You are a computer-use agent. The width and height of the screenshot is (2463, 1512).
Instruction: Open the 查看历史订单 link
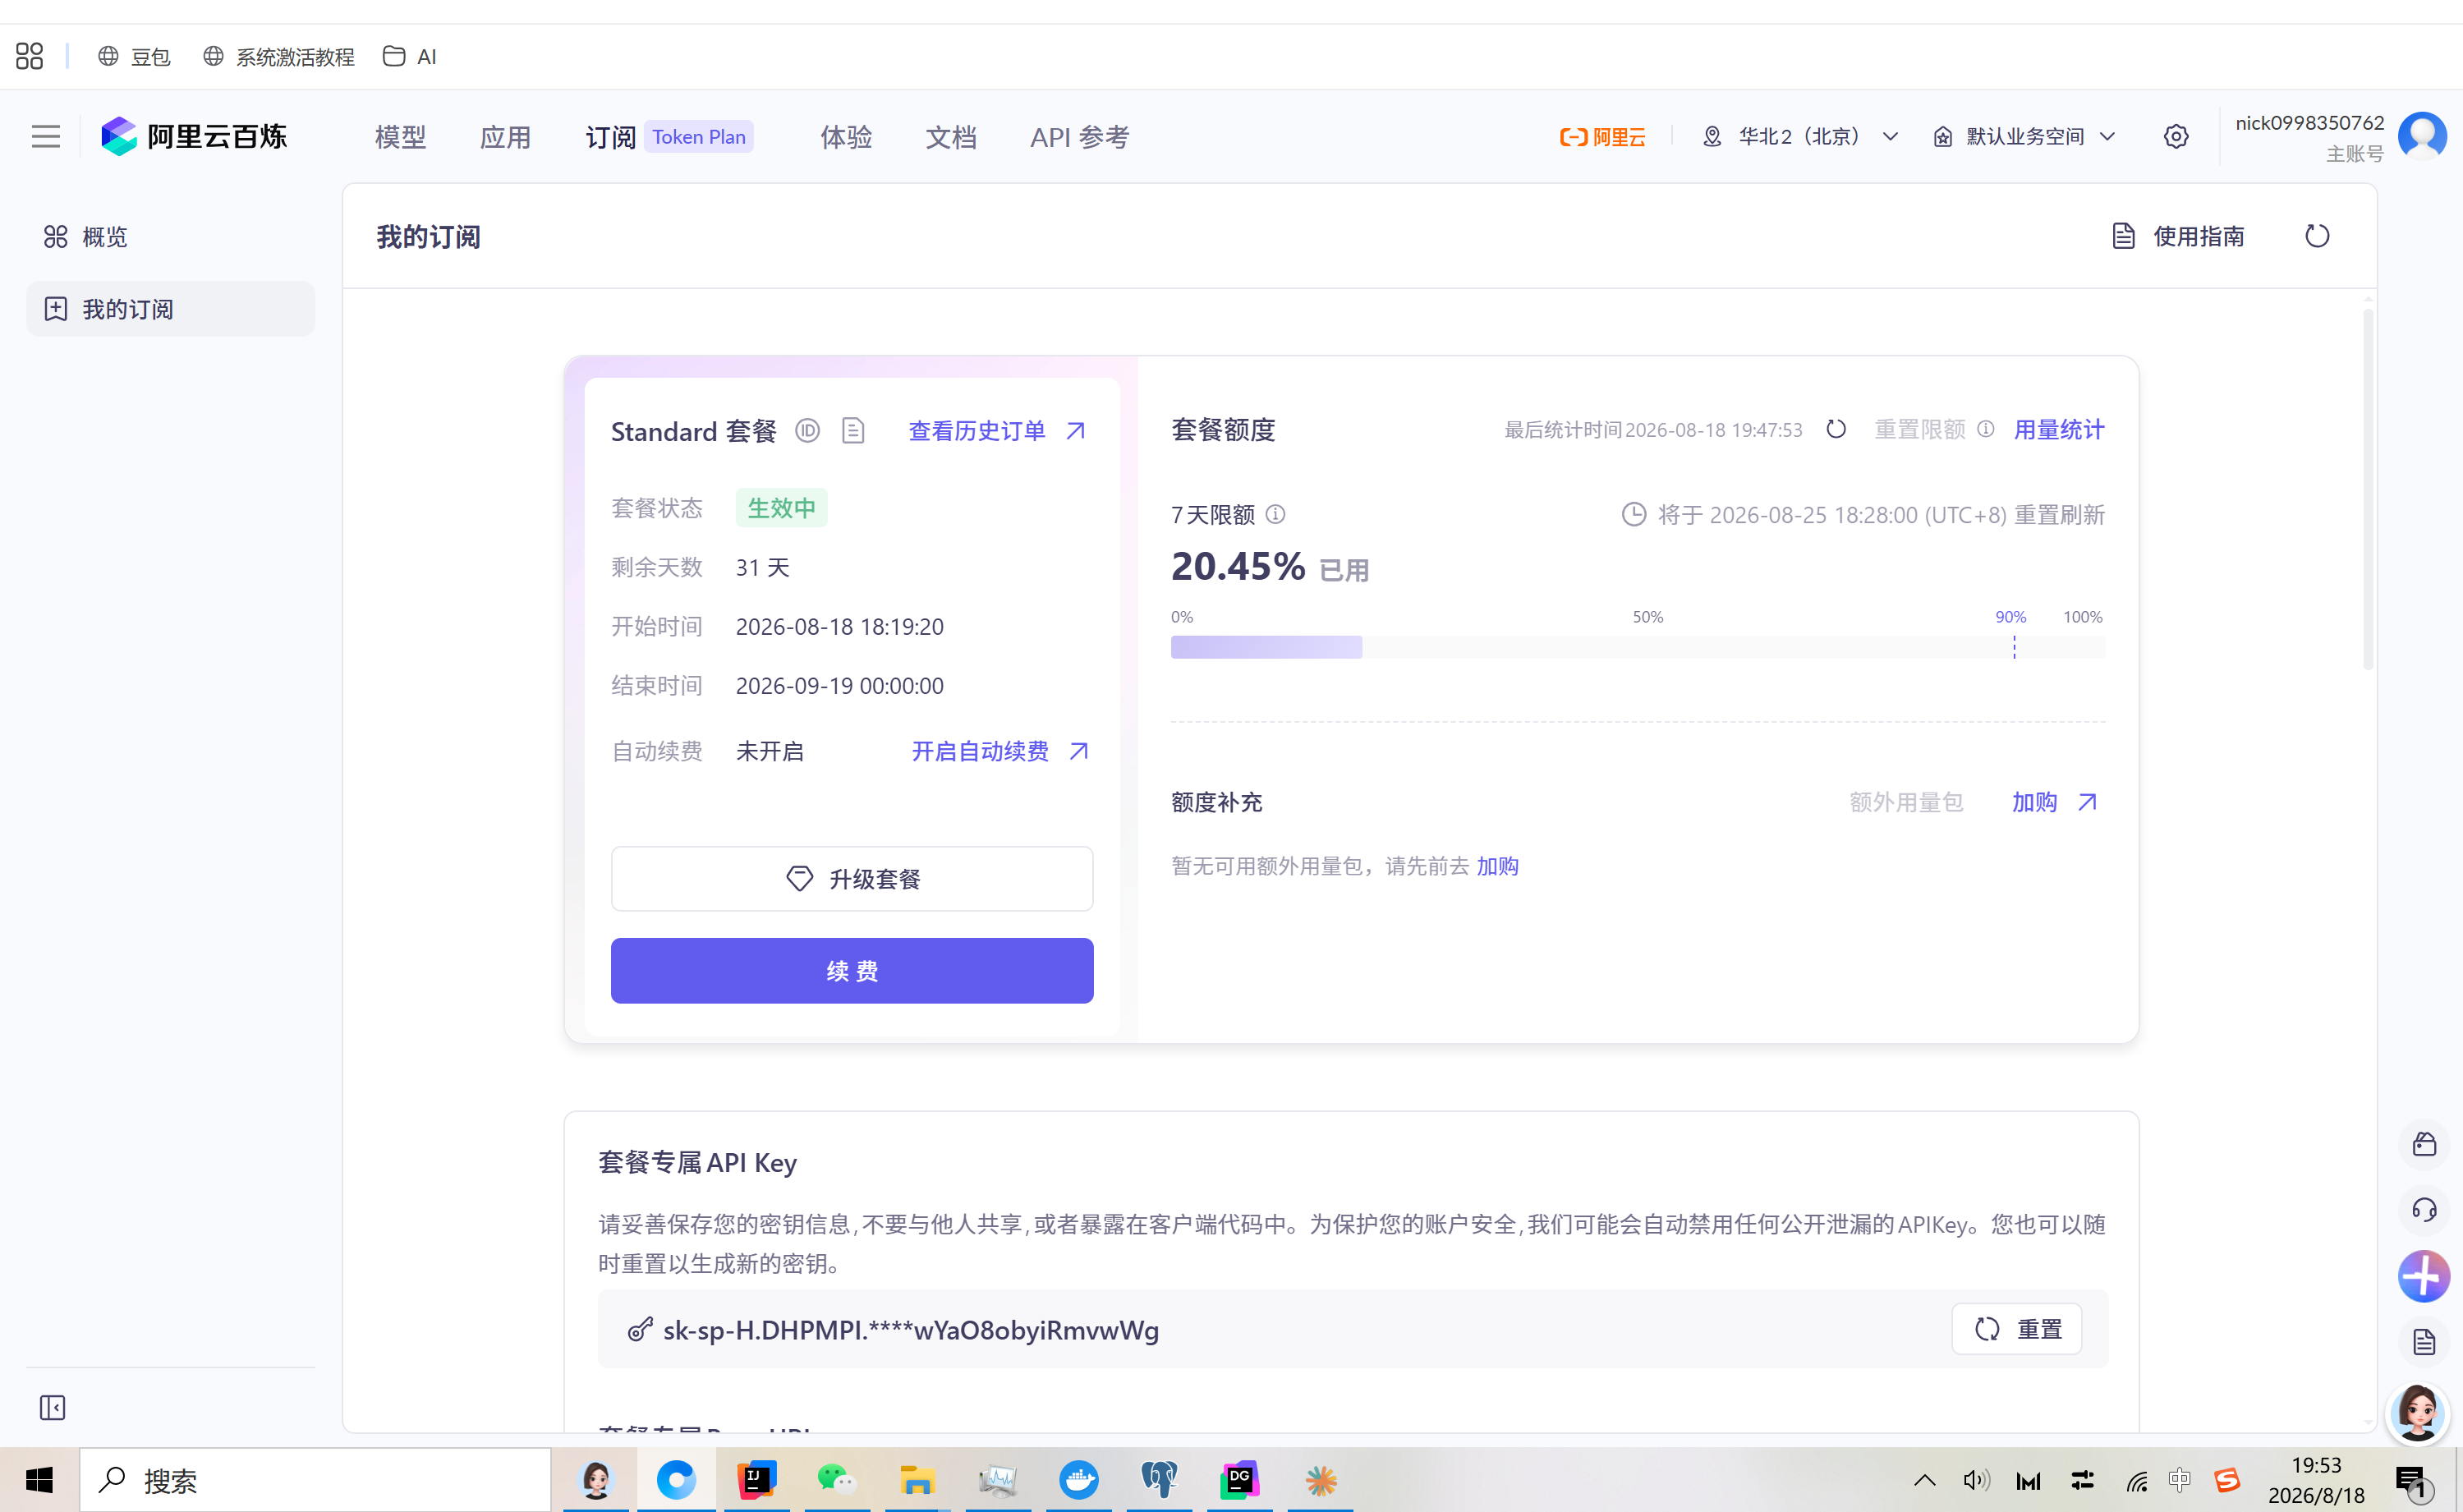pos(997,430)
